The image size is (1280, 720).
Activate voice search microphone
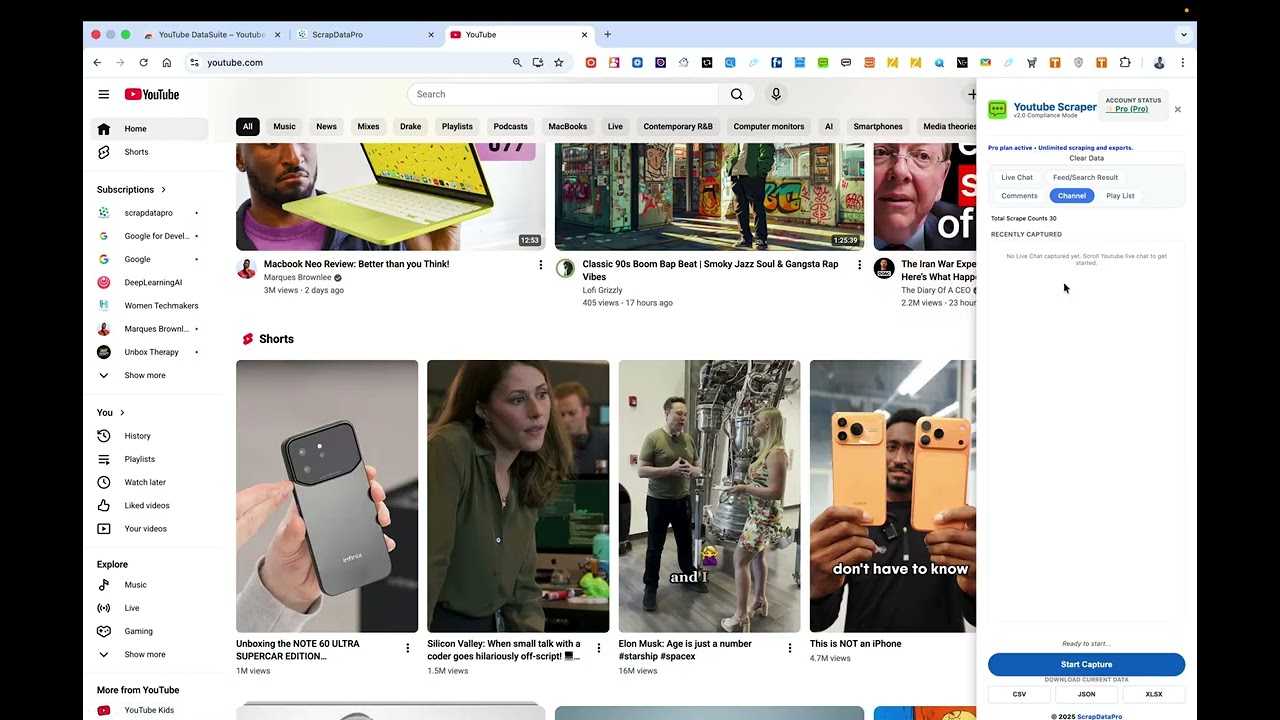775,94
